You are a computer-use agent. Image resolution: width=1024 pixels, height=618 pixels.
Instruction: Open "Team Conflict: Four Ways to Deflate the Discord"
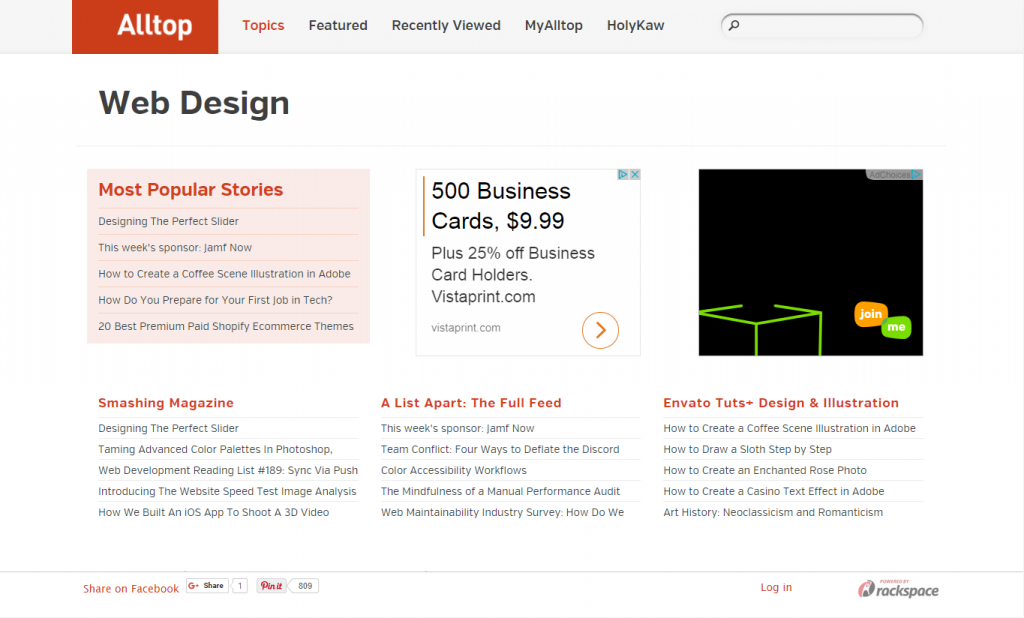point(500,449)
